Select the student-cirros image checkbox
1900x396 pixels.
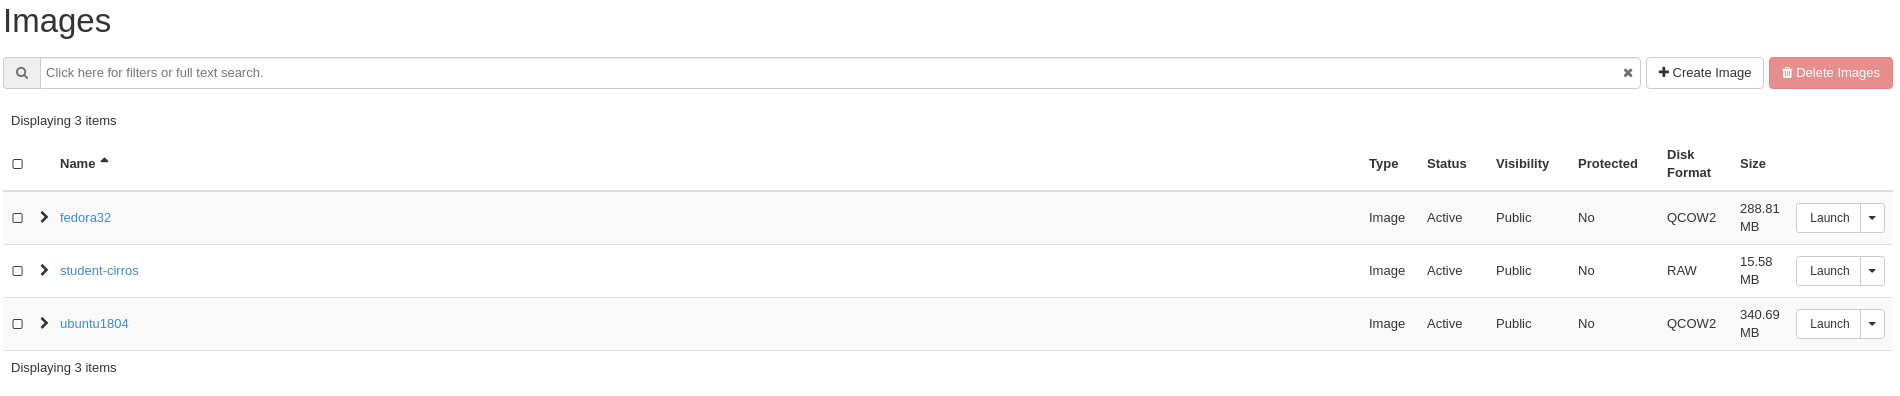[17, 271]
